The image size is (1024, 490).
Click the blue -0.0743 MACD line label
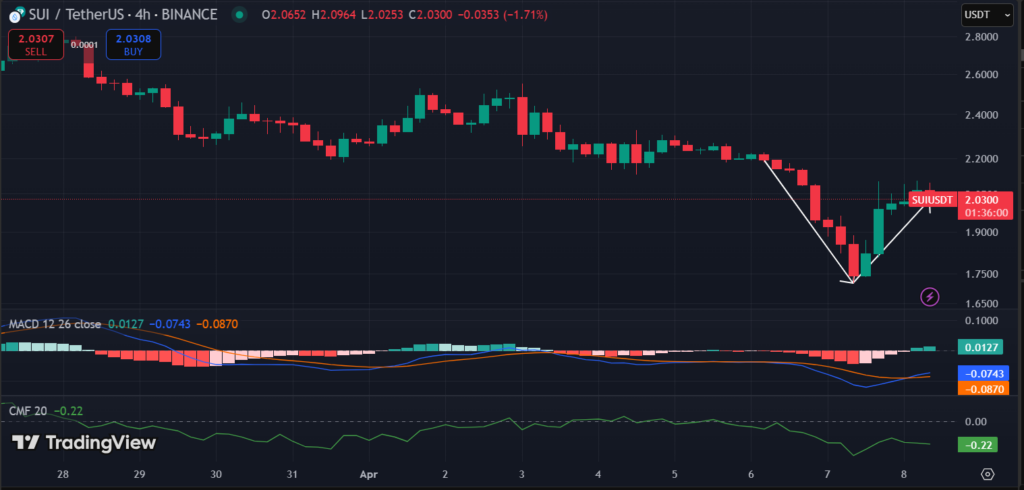tap(977, 372)
